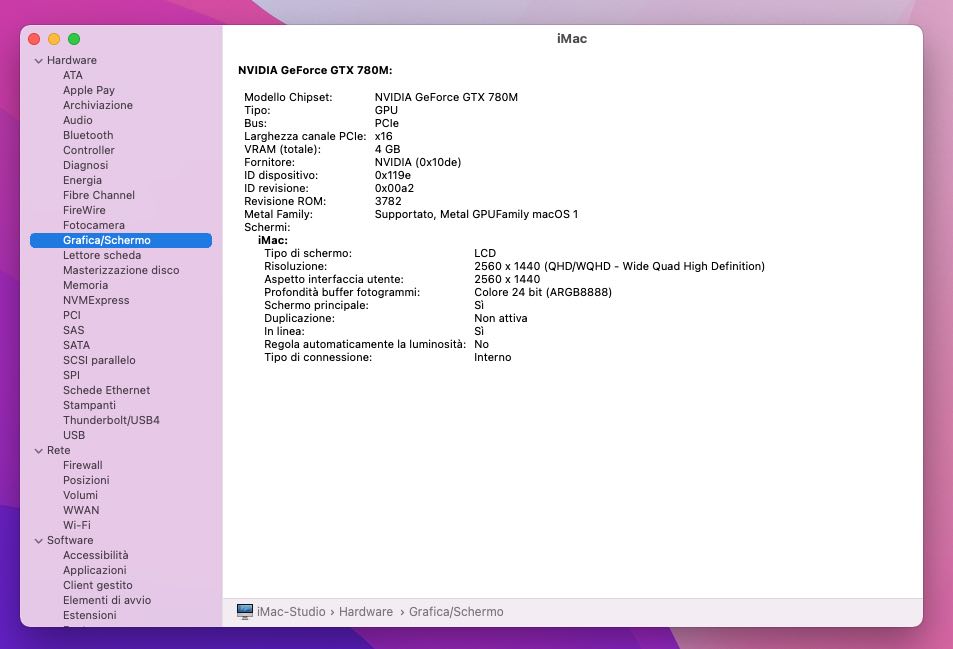This screenshot has width=953, height=649.
Task: Click the Hardware category label
Action: 72,60
